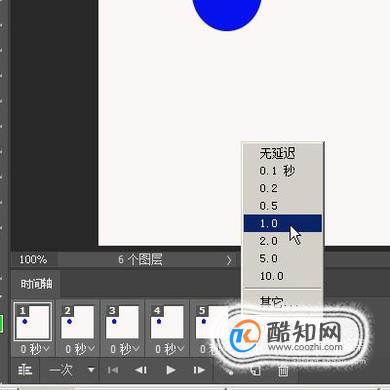
Task: Switch to the 时间轴 tab
Action: coord(36,284)
